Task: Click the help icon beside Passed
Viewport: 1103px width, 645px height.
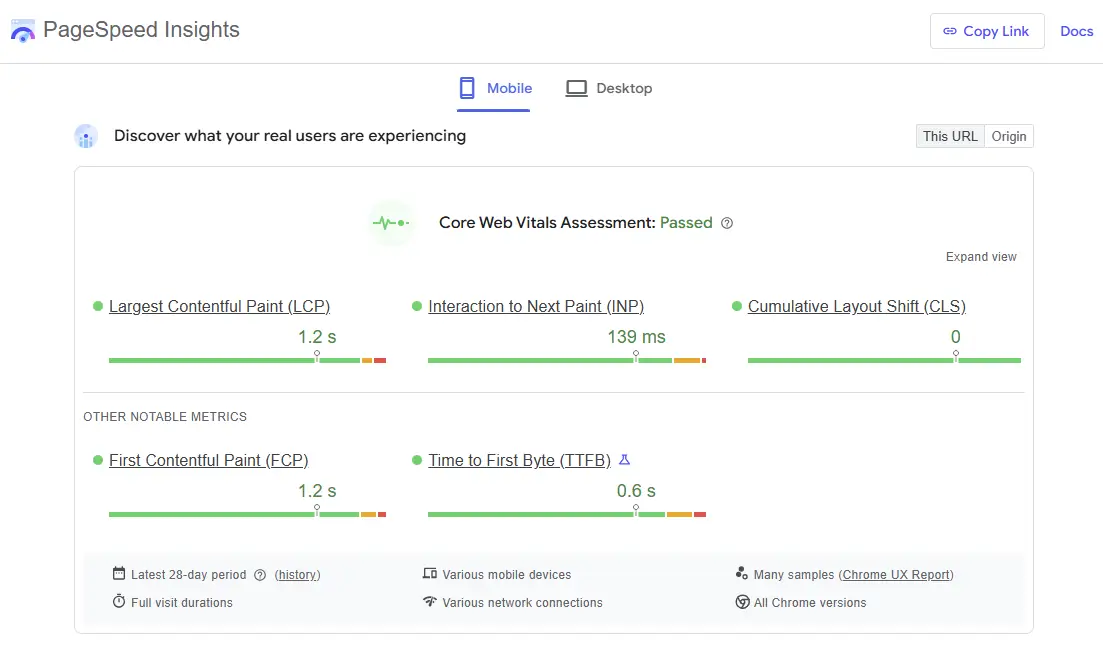Action: (x=727, y=223)
